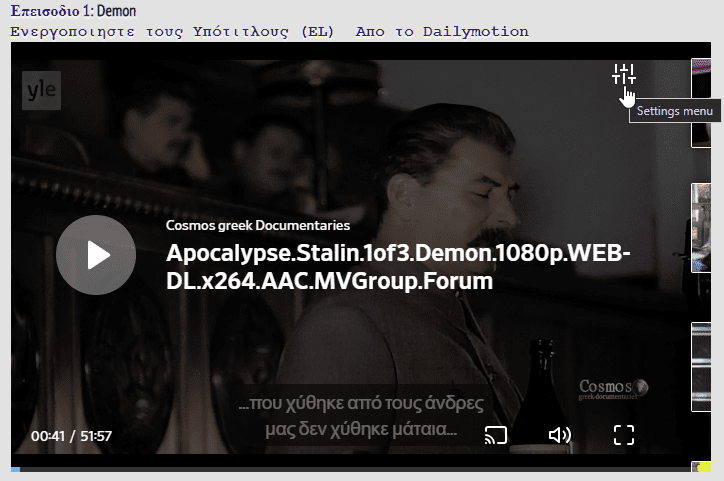This screenshot has width=724, height=481.
Task: Click the 00:41 / 51:57 time display
Action: pos(72,436)
